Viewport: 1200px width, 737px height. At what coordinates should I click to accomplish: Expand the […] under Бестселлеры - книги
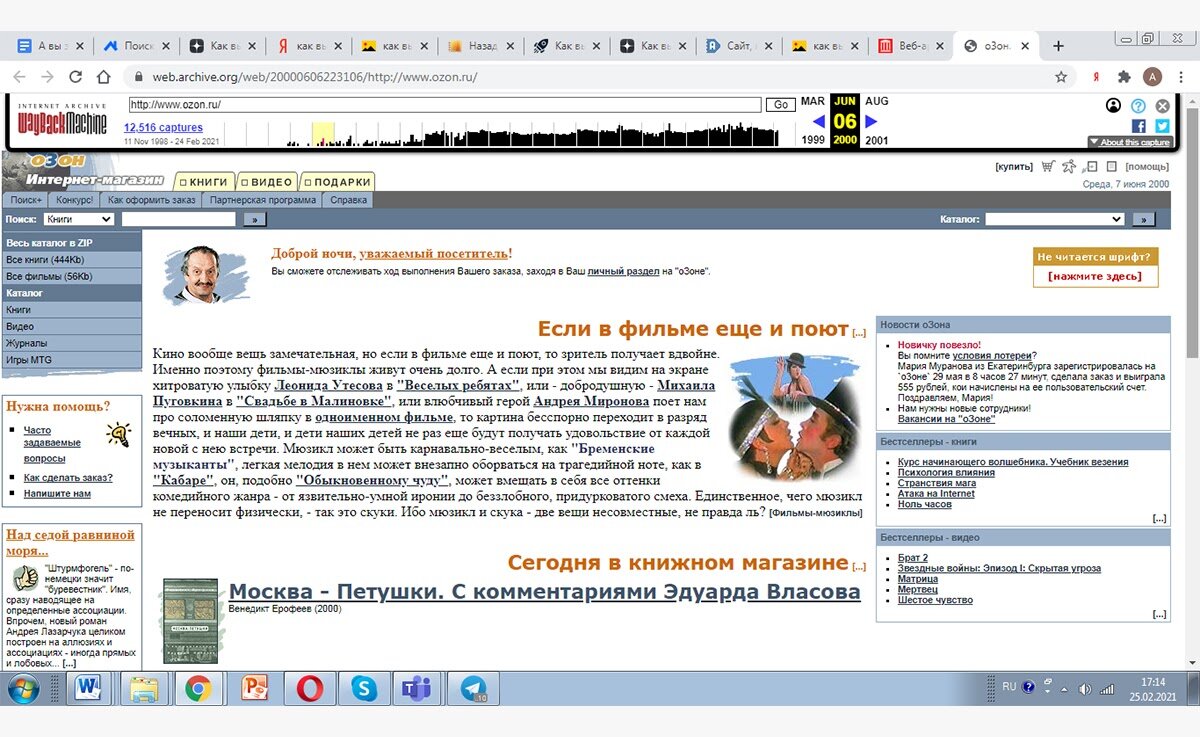[x=1159, y=518]
